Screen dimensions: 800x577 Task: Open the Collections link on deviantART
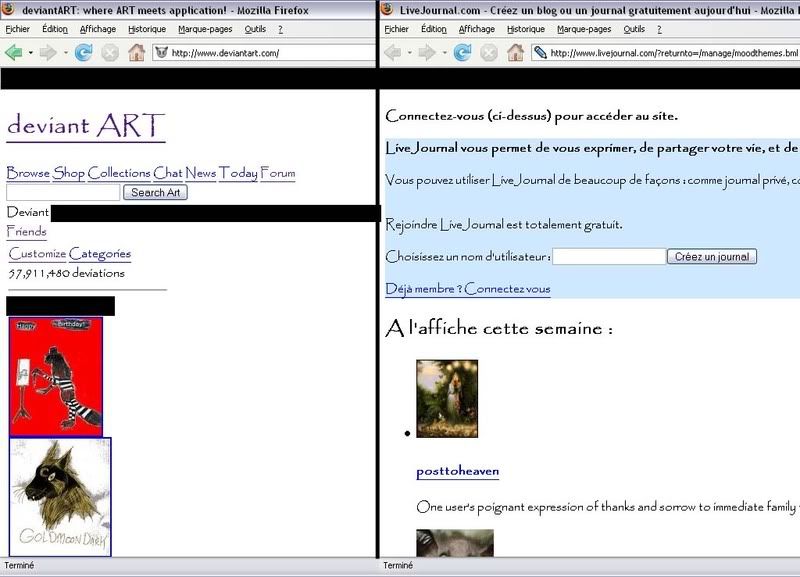(x=119, y=173)
